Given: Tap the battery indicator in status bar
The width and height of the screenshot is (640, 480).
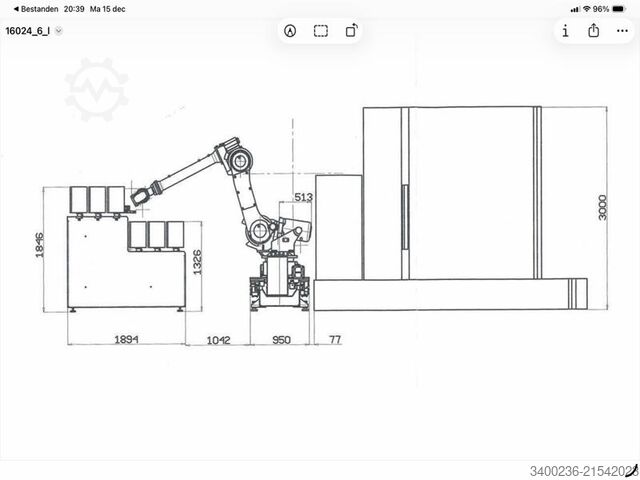Looking at the screenshot, I should (x=618, y=9).
